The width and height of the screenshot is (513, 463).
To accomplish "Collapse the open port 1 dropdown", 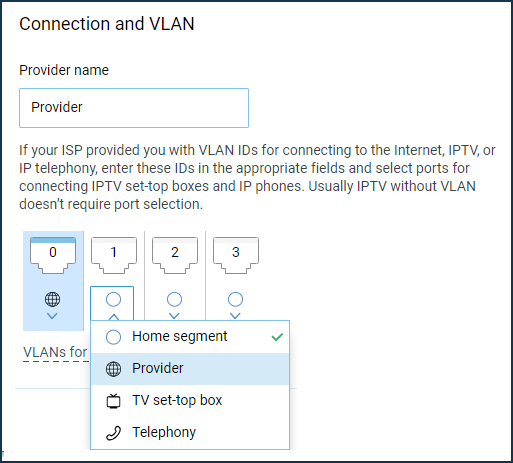I will point(114,317).
